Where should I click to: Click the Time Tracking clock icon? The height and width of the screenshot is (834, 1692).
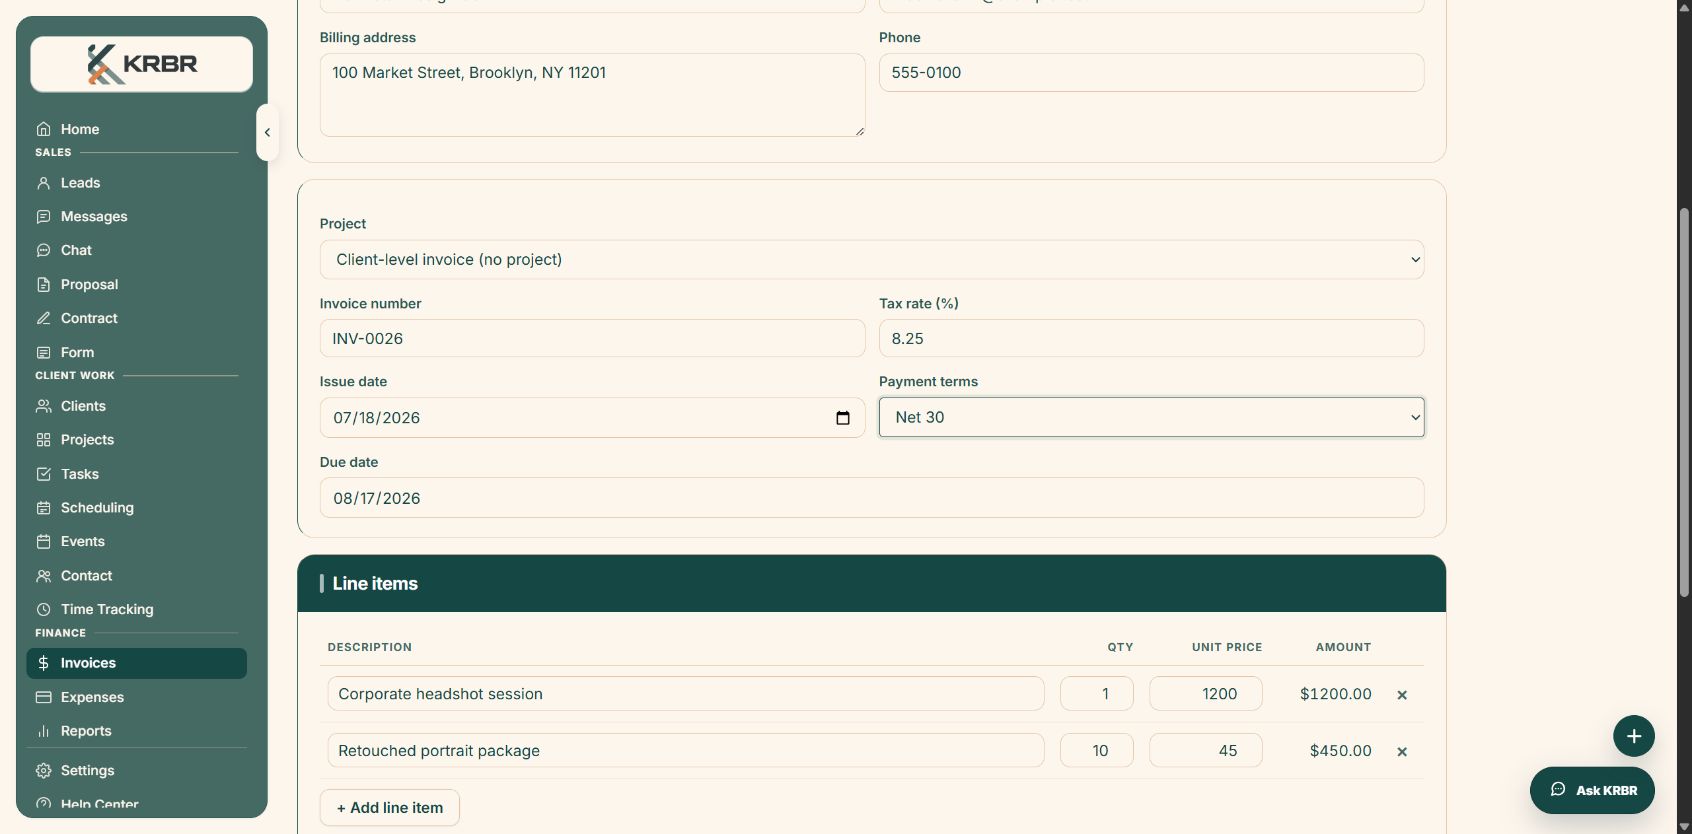(43, 610)
